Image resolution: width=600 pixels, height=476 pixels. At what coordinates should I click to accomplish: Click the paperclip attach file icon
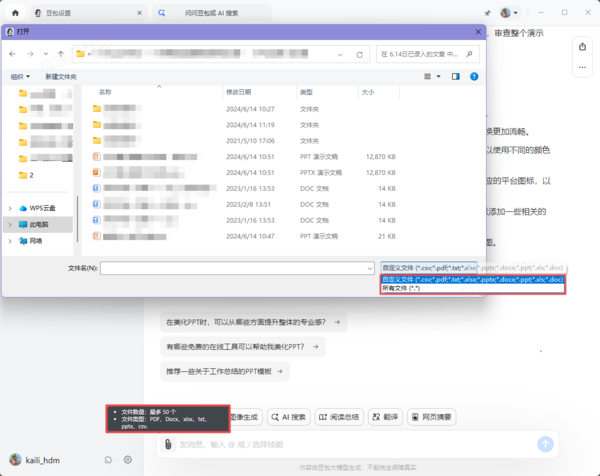click(x=168, y=444)
